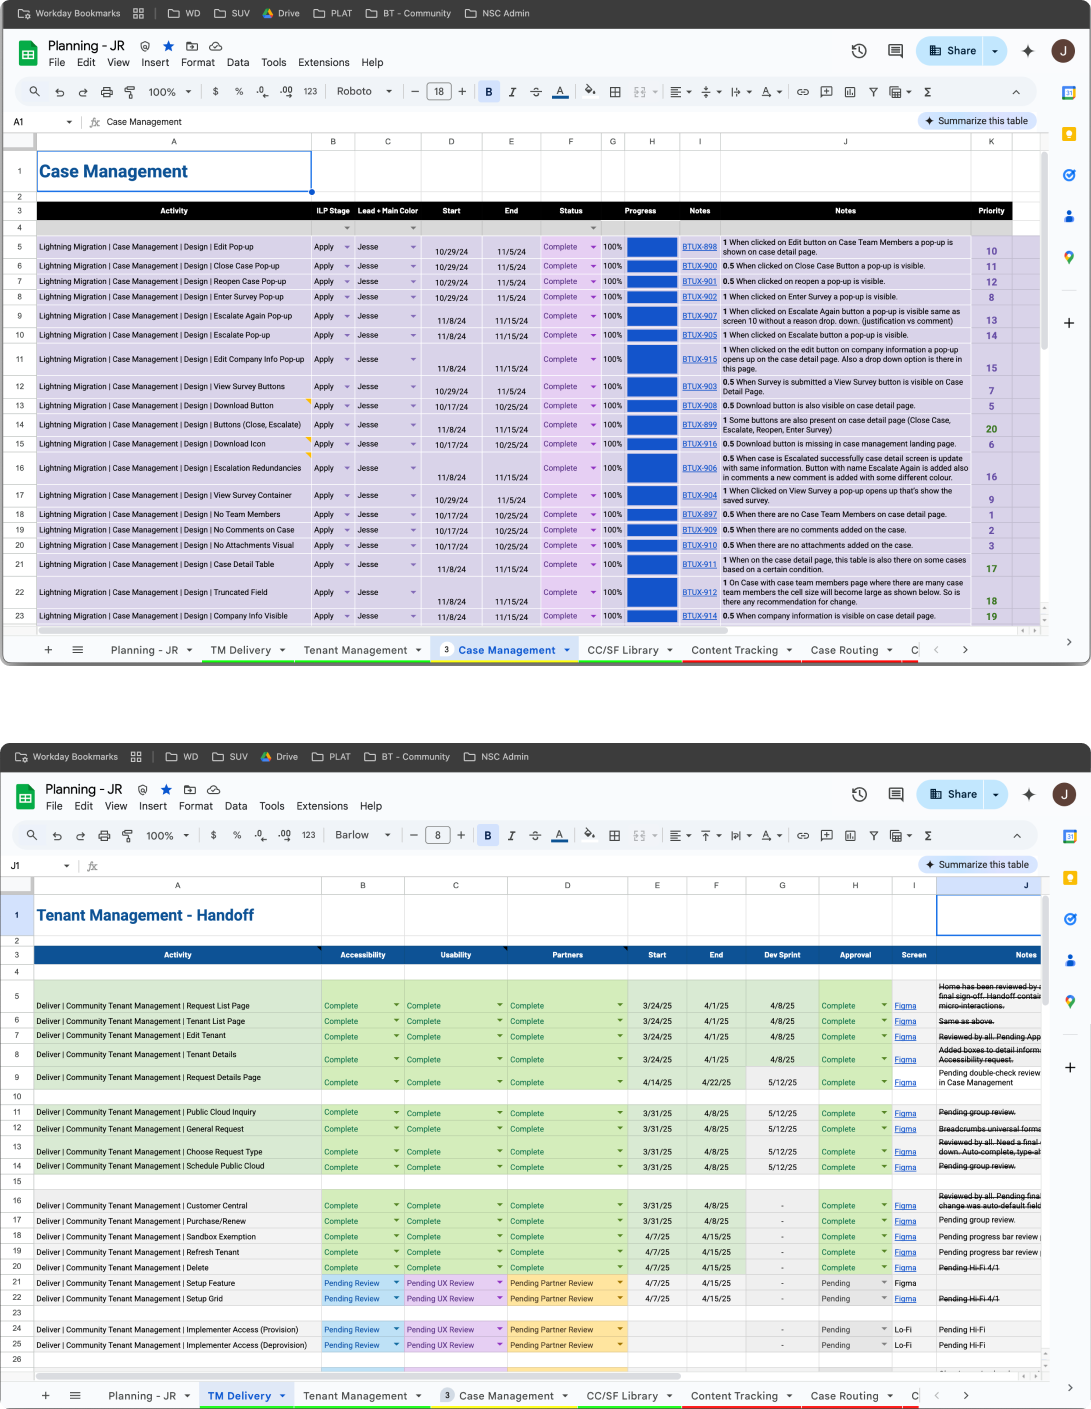
Task: Open borders tool in Case Management window toolbar
Action: 615,92
